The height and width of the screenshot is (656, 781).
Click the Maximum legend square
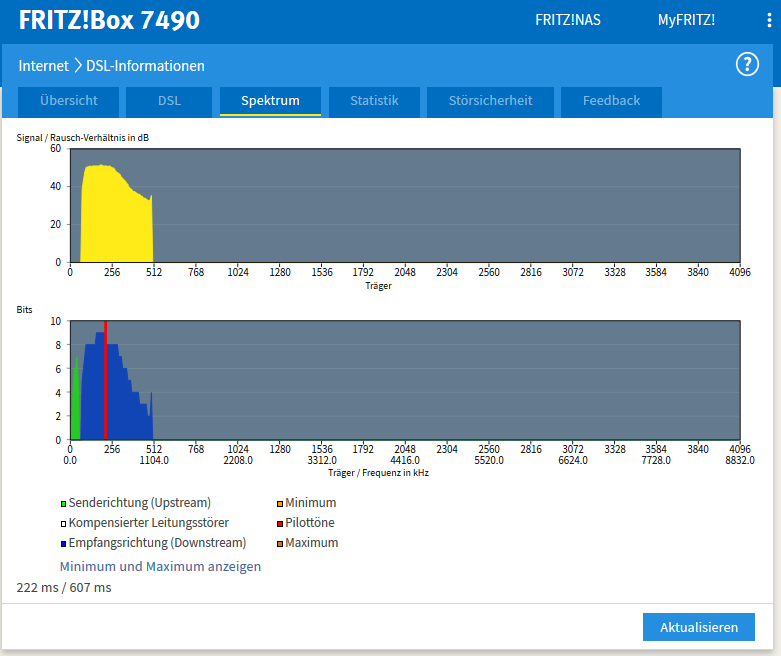click(x=280, y=544)
